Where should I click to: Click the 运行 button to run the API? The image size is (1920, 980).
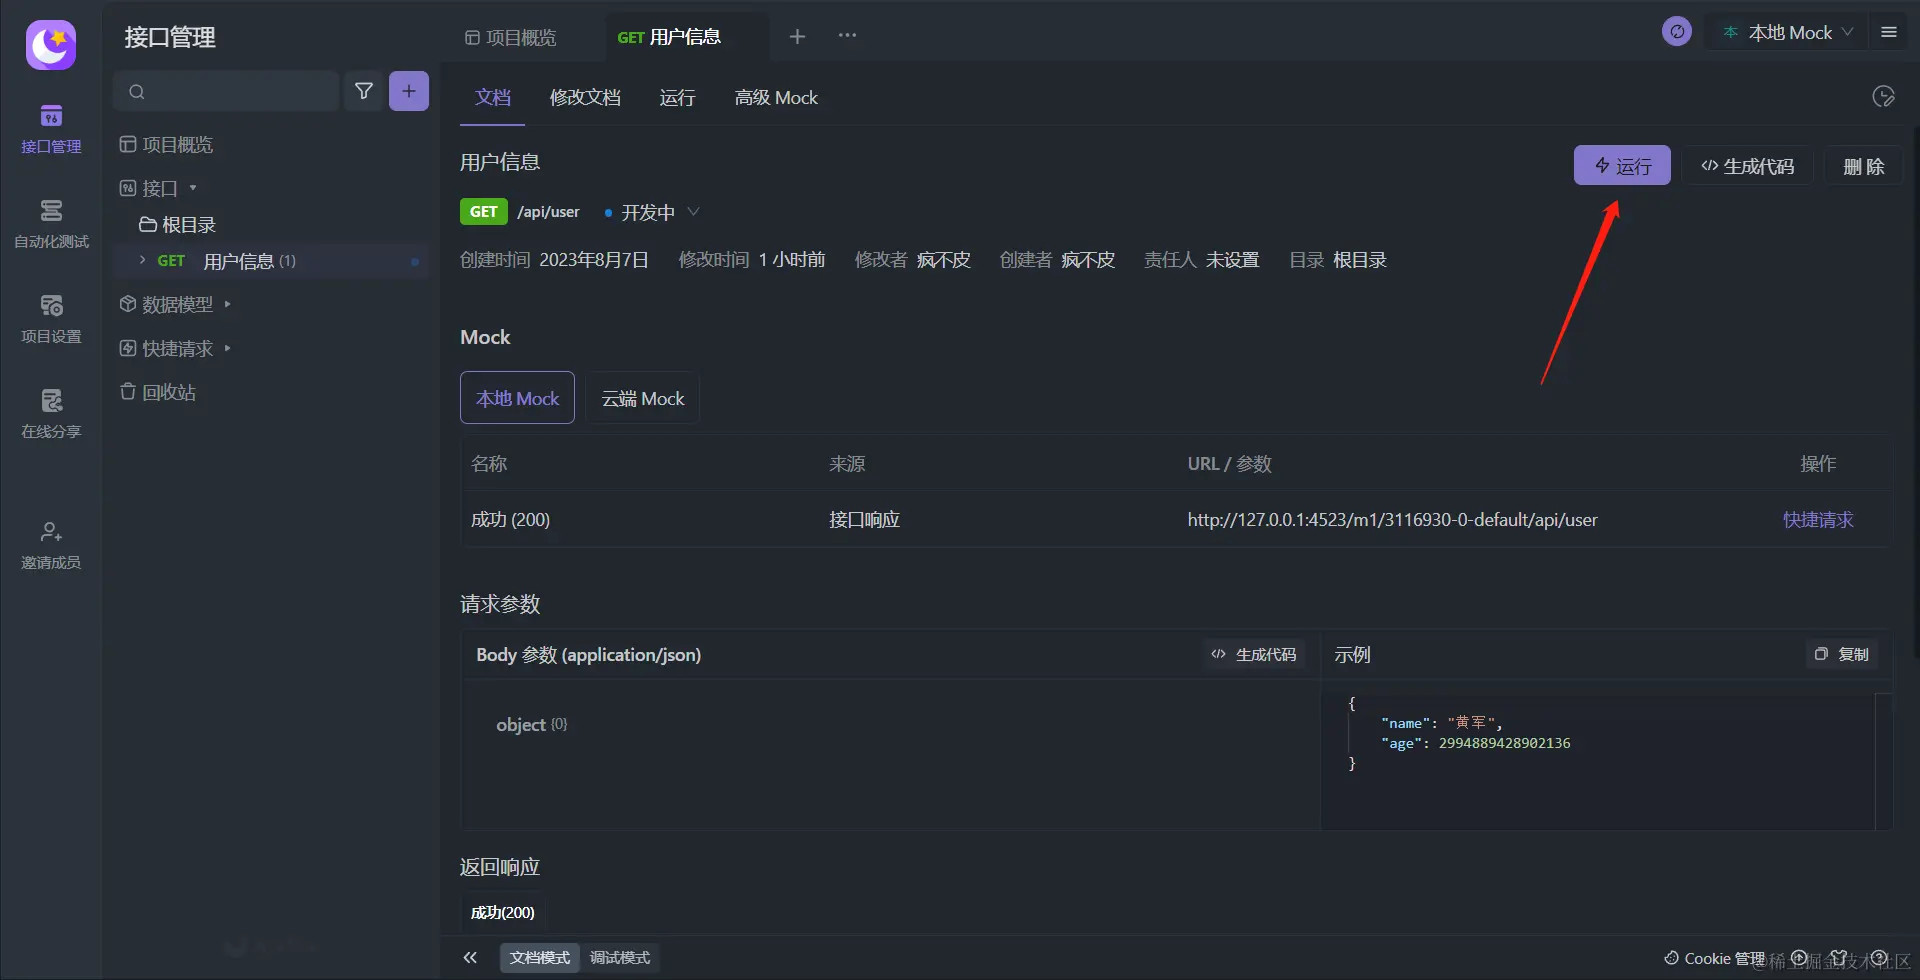1621,165
